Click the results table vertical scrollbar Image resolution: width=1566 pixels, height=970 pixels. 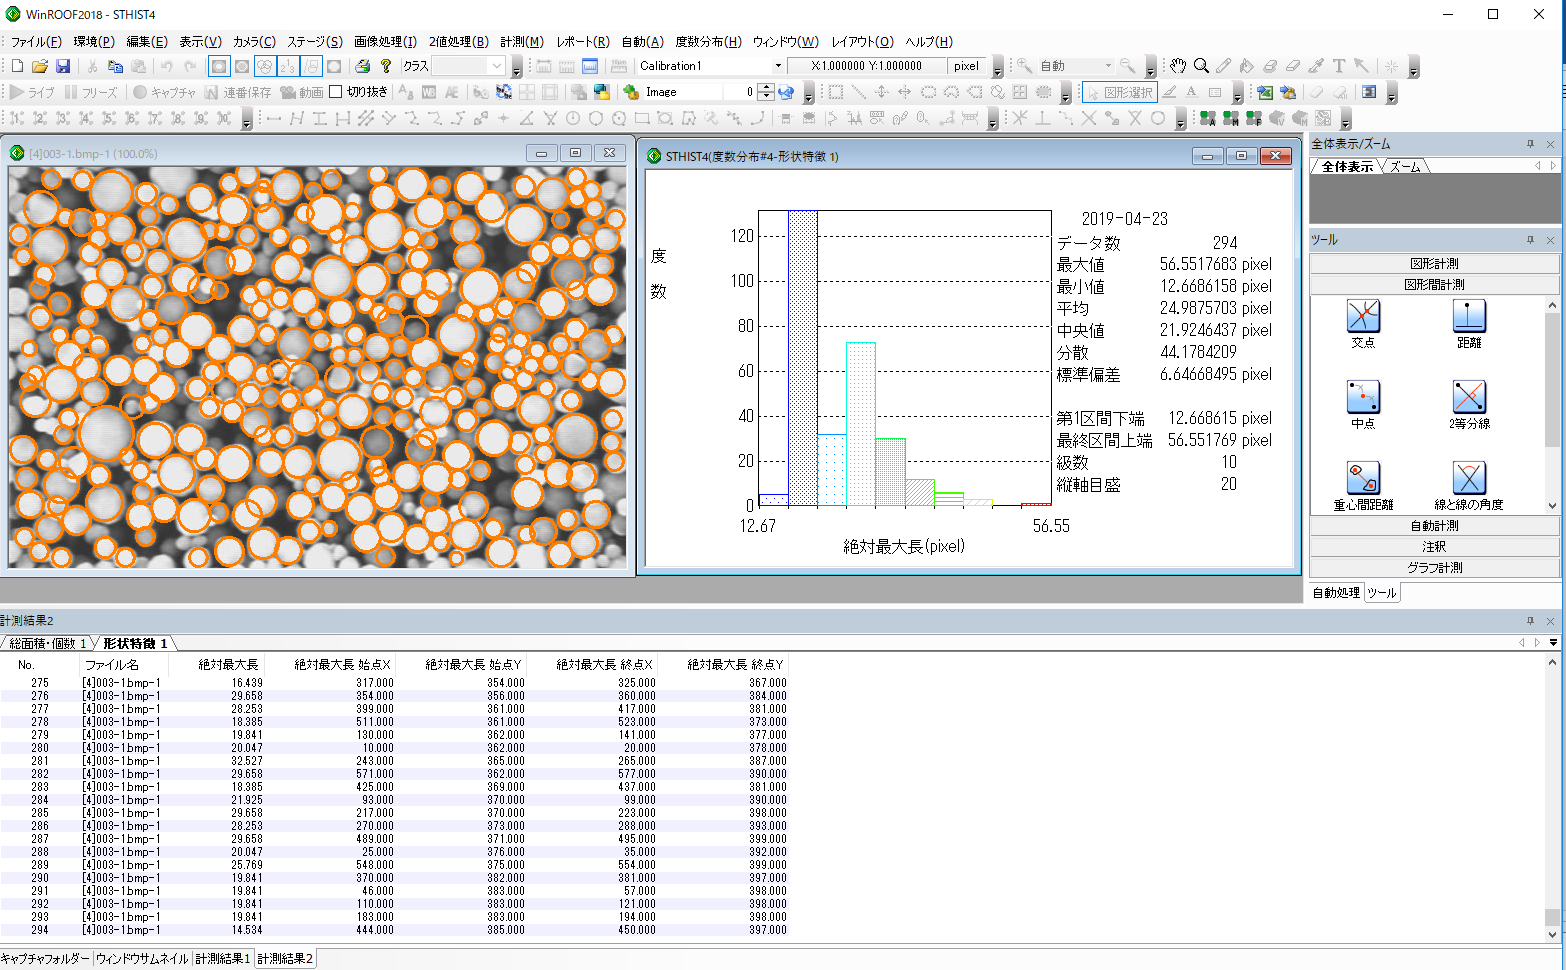pos(1552,800)
